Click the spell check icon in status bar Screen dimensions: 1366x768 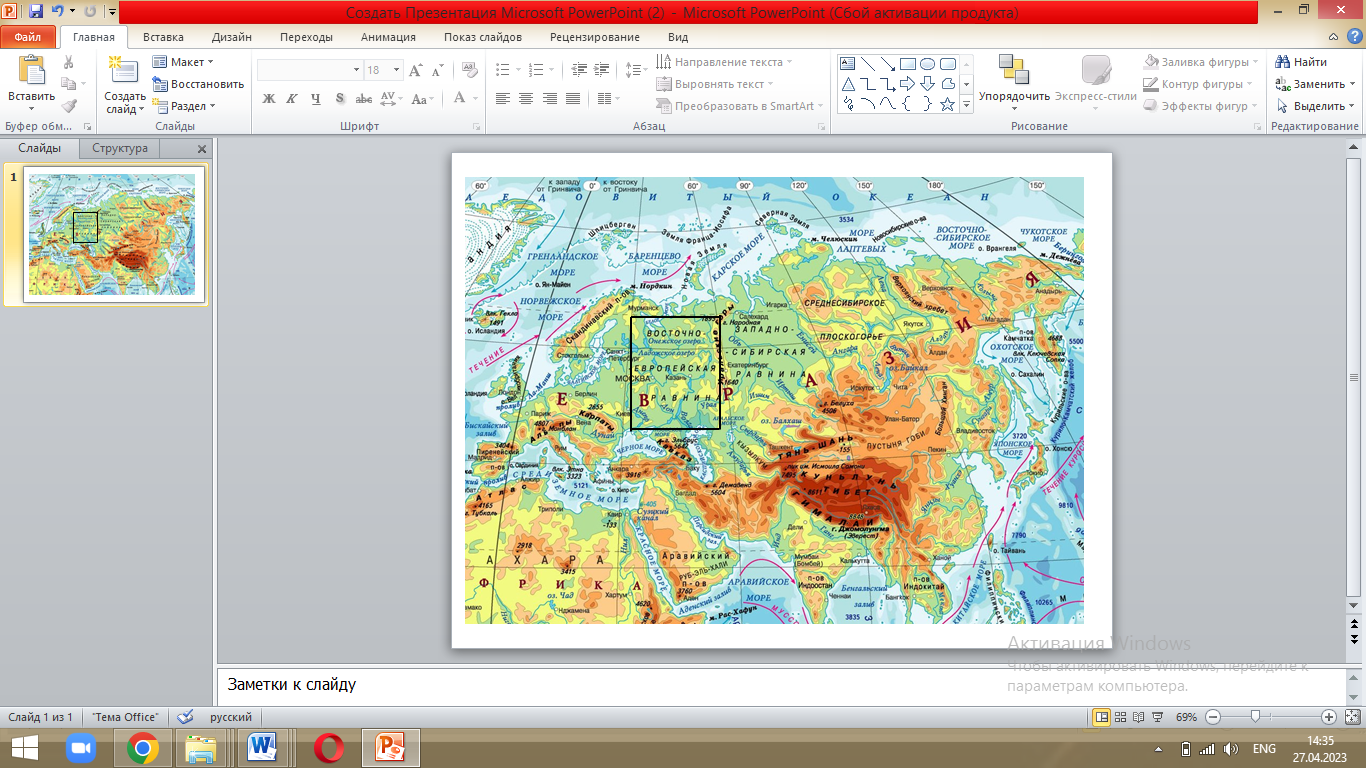pyautogui.click(x=184, y=717)
